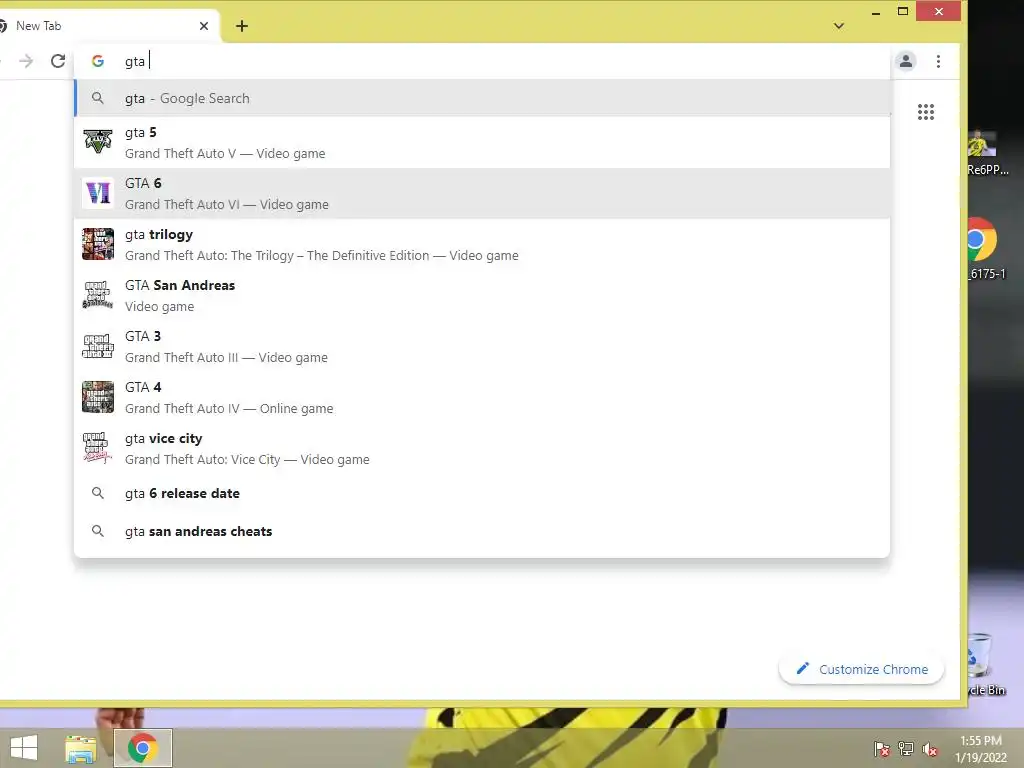Viewport: 1024px width, 768px height.
Task: Click the muted volume tray icon
Action: pos(930,749)
